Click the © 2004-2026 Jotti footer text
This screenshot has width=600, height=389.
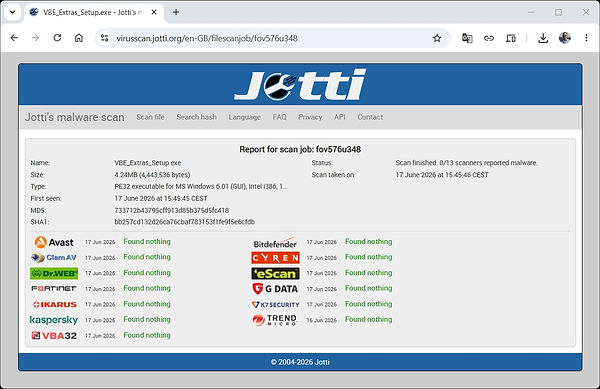tap(300, 362)
